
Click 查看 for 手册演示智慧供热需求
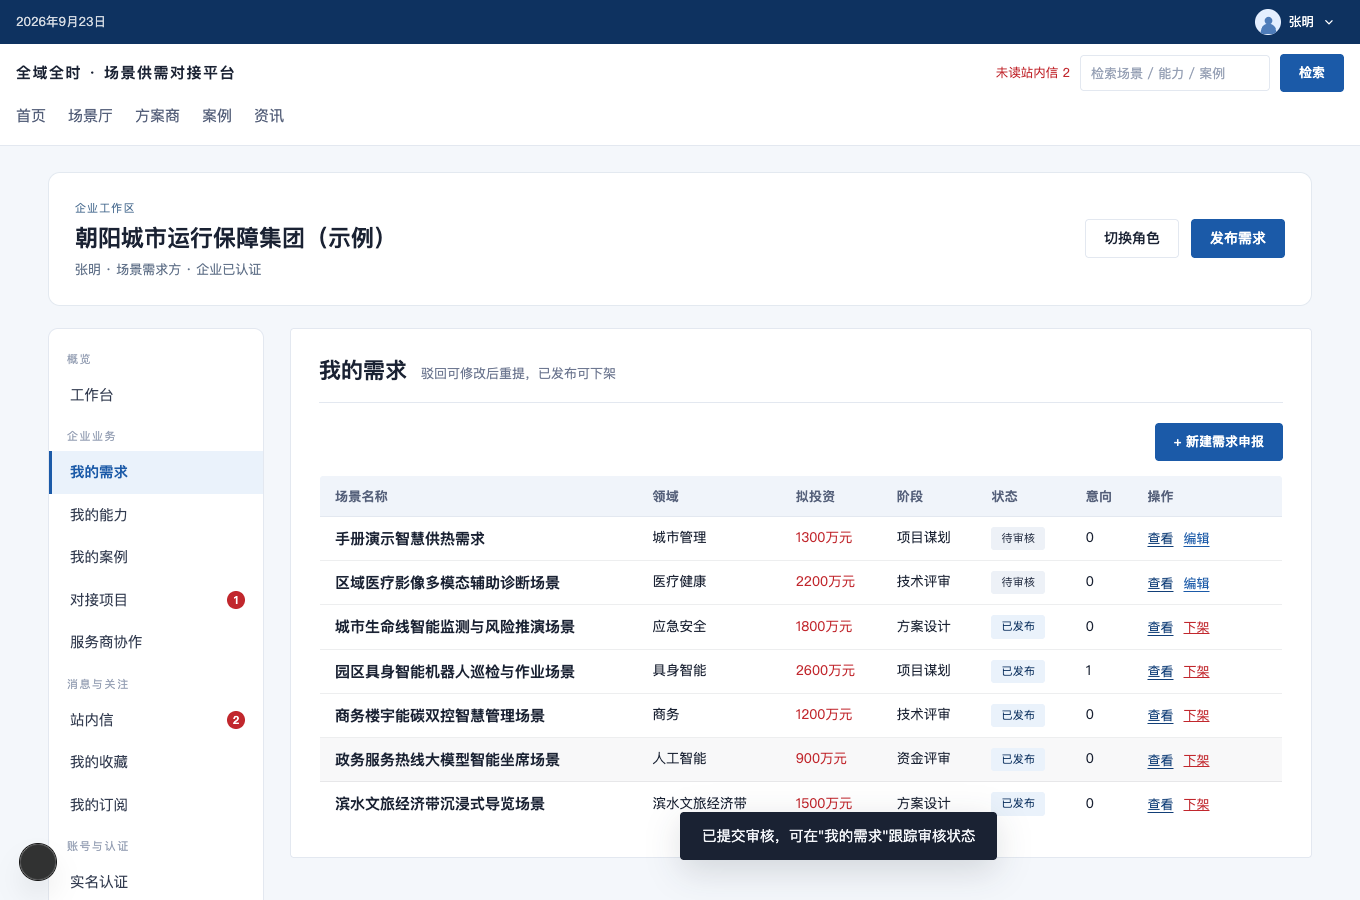(1160, 539)
